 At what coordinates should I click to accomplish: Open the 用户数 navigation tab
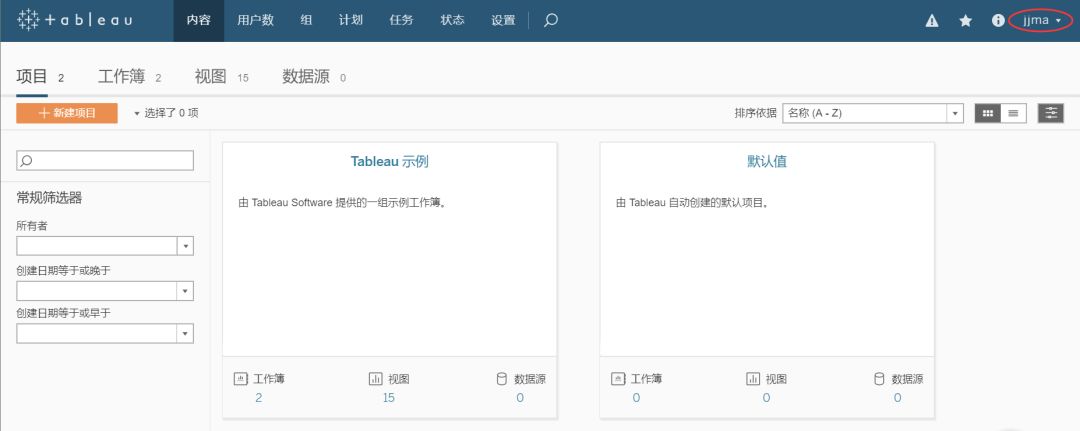click(256, 21)
